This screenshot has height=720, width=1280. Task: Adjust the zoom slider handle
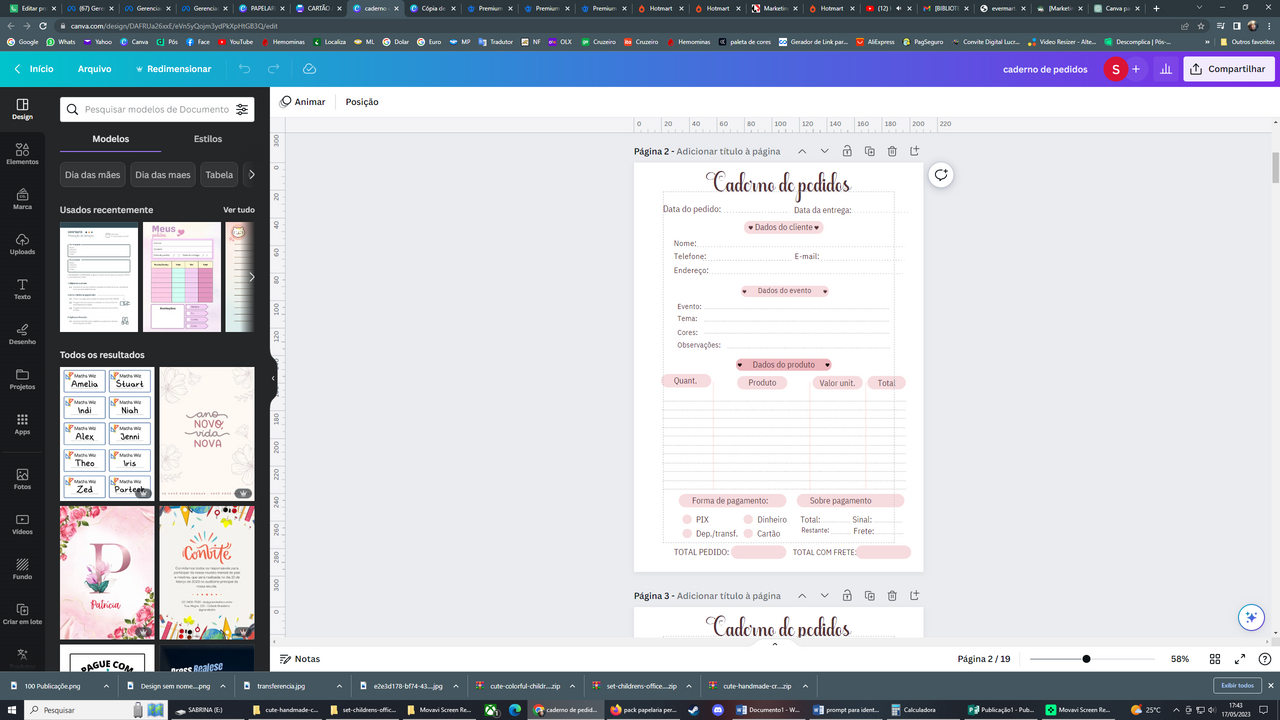(x=1086, y=659)
